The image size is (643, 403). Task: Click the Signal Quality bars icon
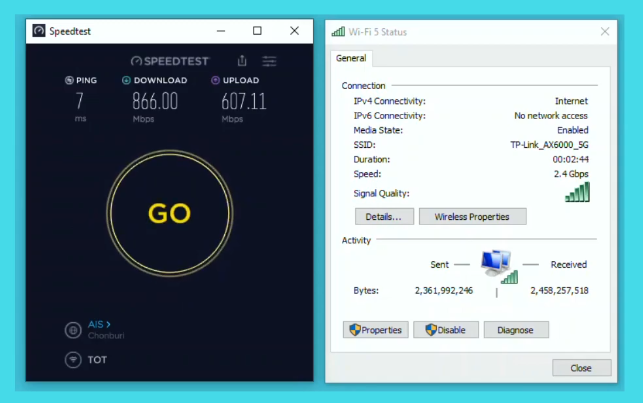(577, 192)
